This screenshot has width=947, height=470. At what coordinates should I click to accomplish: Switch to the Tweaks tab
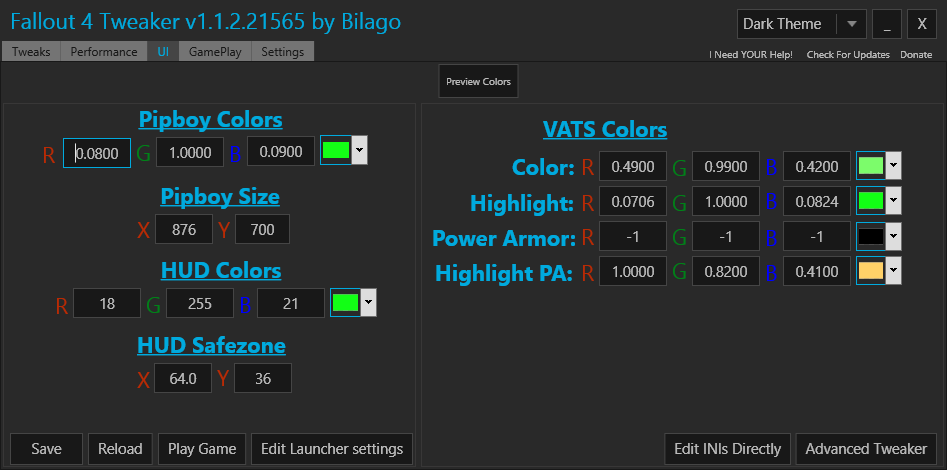click(31, 52)
